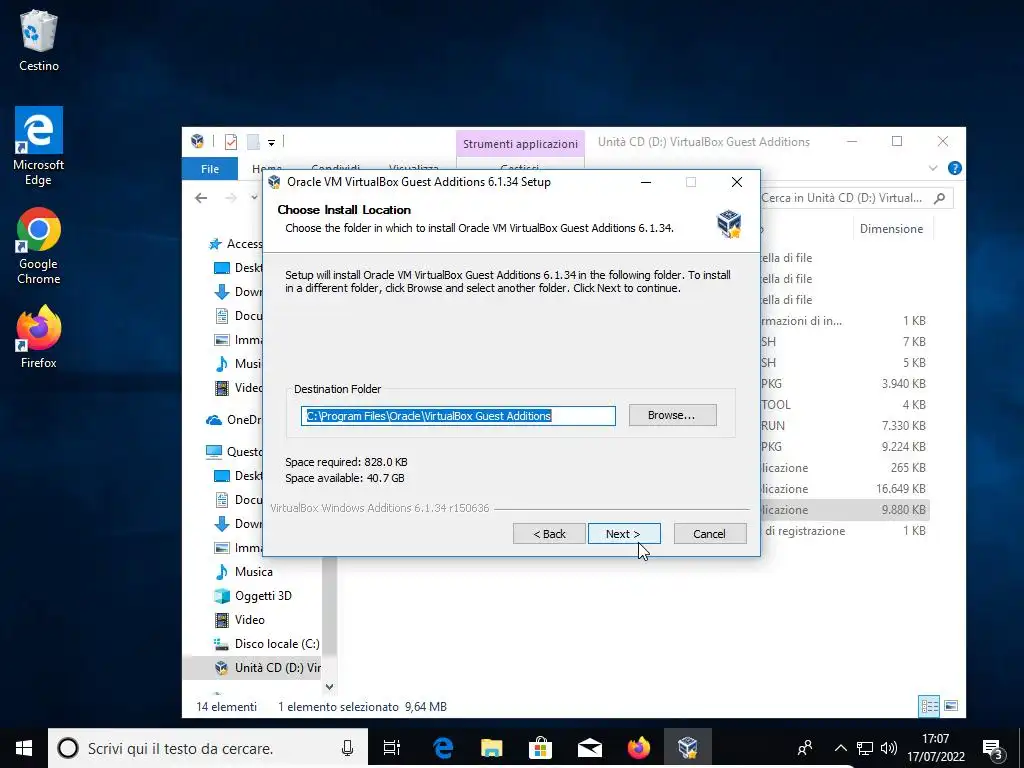This screenshot has width=1024, height=768.
Task: Switch Explorer to the large icons view
Action: [951, 706]
